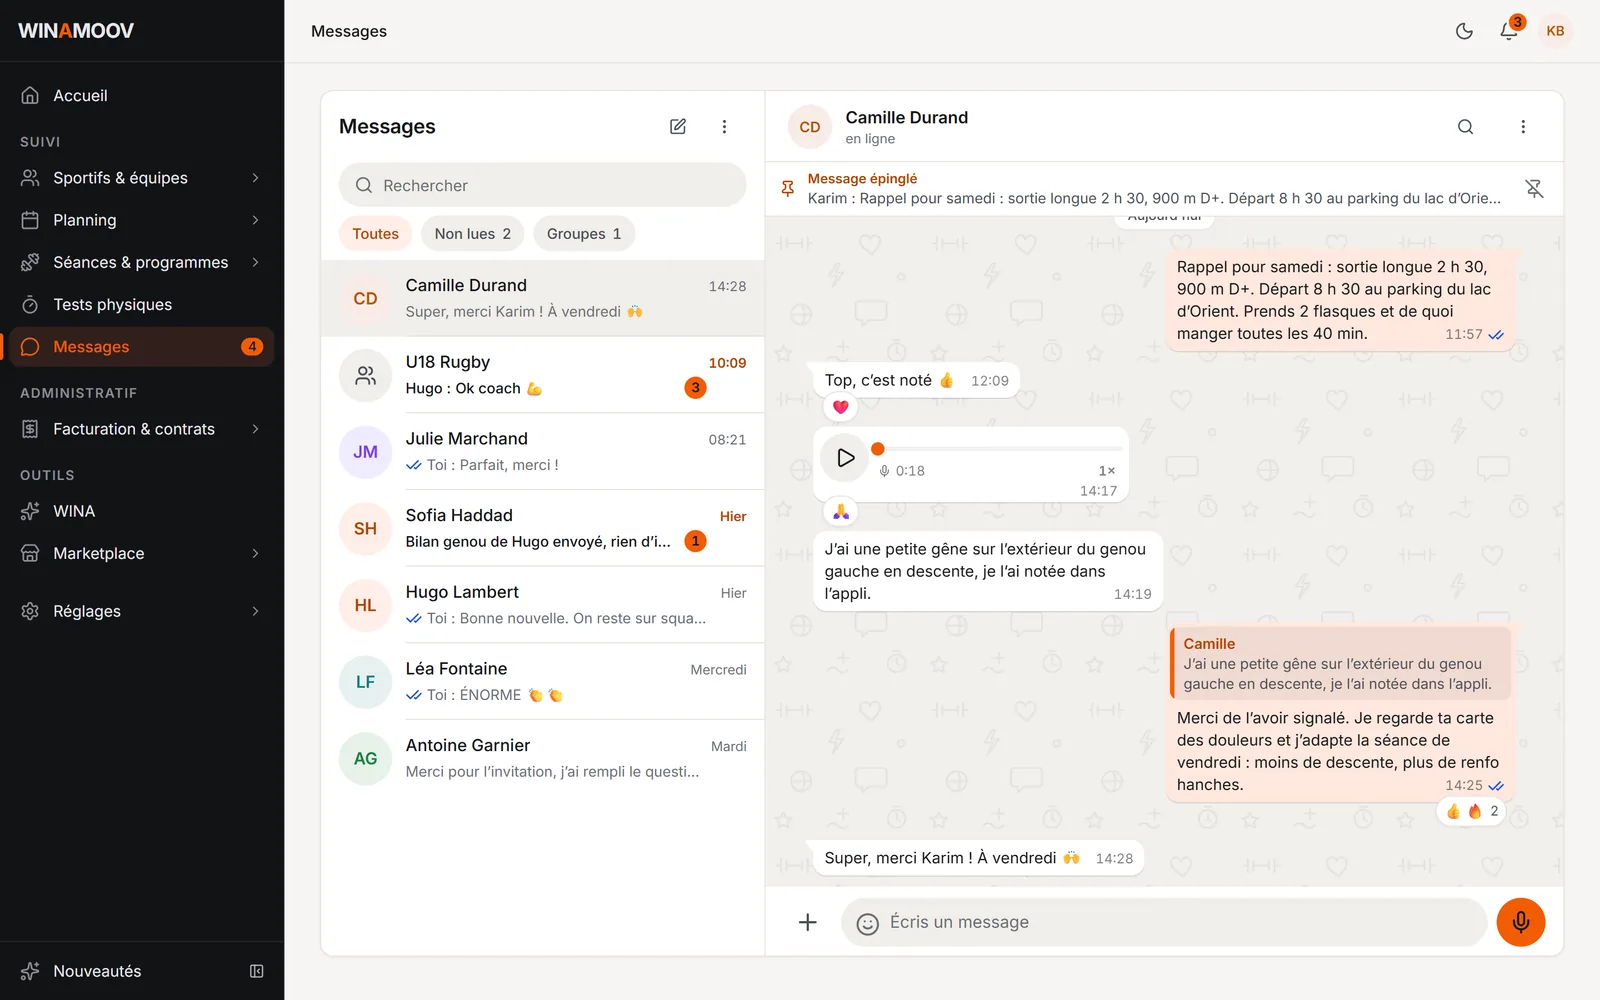Expand the Réglages submenu
This screenshot has height=1000, width=1600.
click(142, 611)
